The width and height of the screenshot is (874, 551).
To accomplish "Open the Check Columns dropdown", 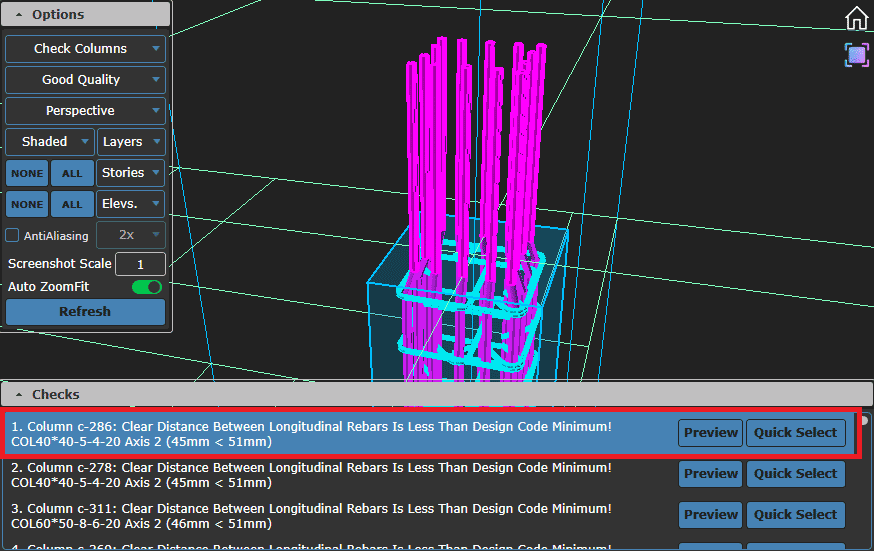I will click(x=85, y=48).
